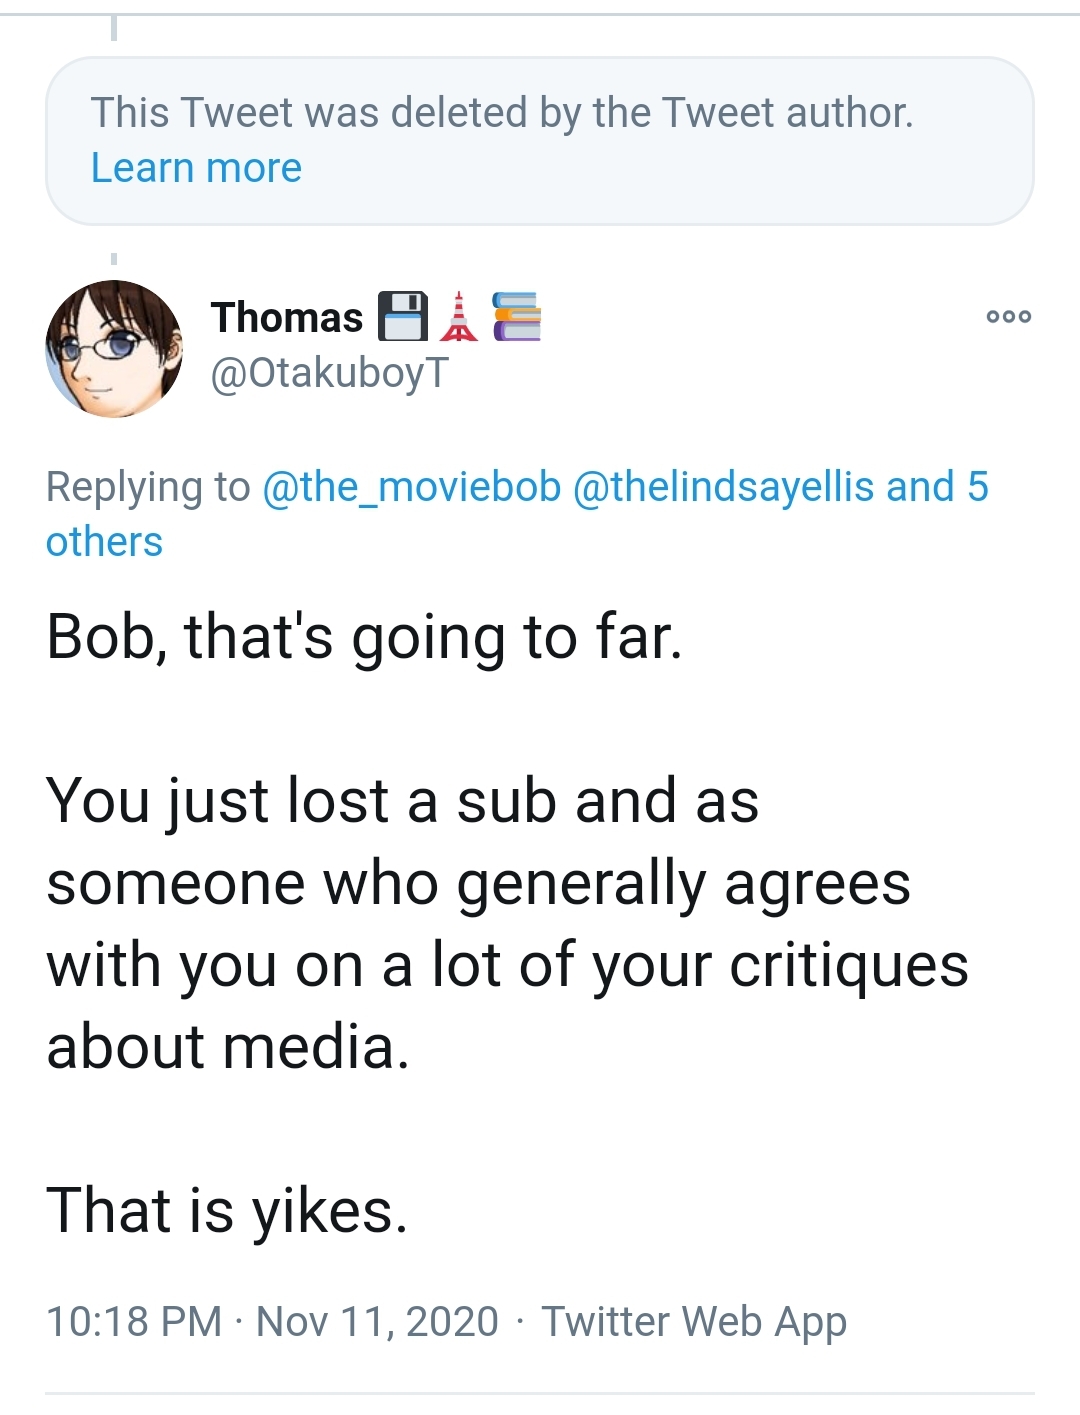Click the floppy disk emoji beside Thomas
This screenshot has width=1080, height=1415.
pos(402,317)
